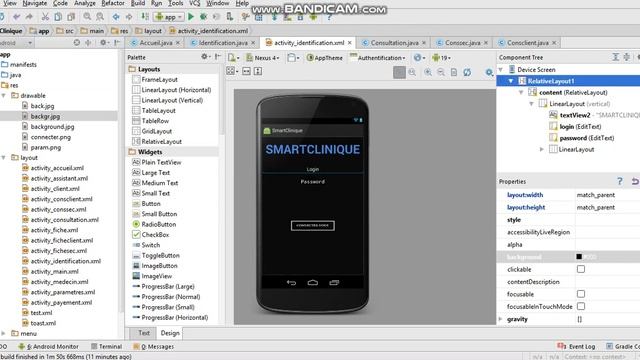Navigate back with the blue left arrow
The width and height of the screenshot is (640, 360).
tap(116, 17)
